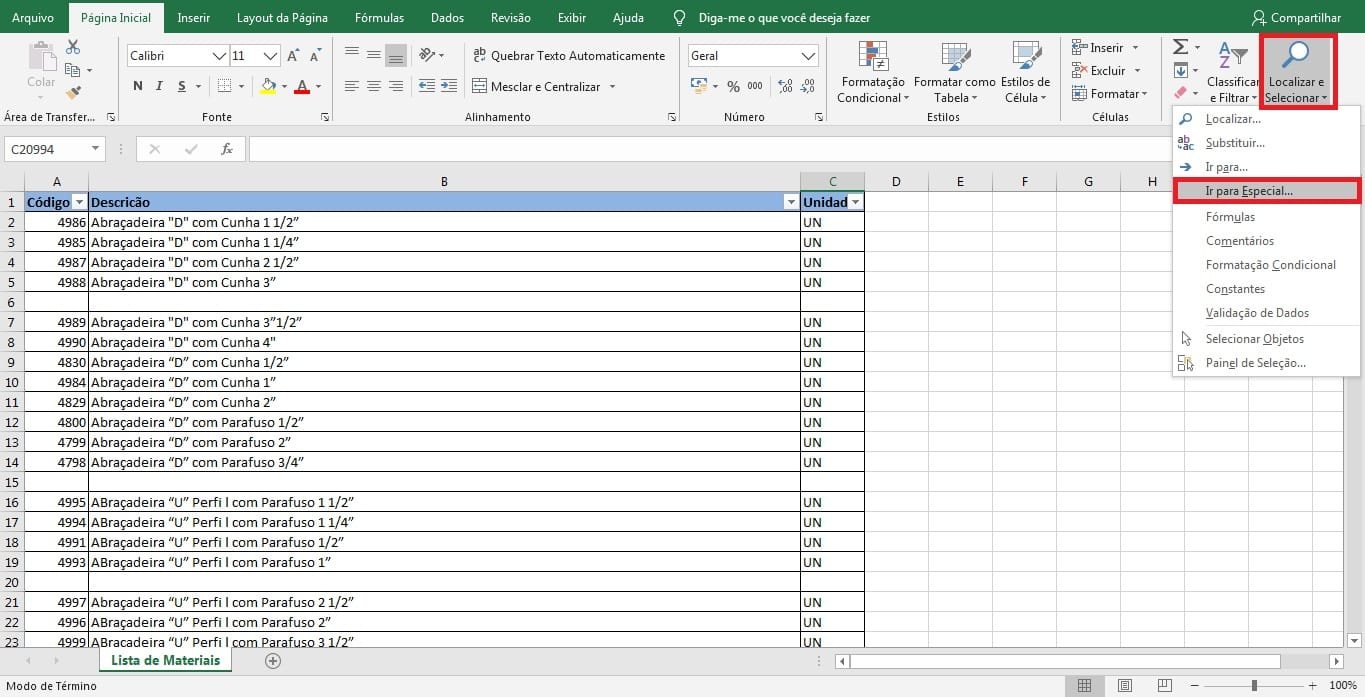Click the Excluir cells button
Screen dimensions: 1365x697
(1098, 70)
